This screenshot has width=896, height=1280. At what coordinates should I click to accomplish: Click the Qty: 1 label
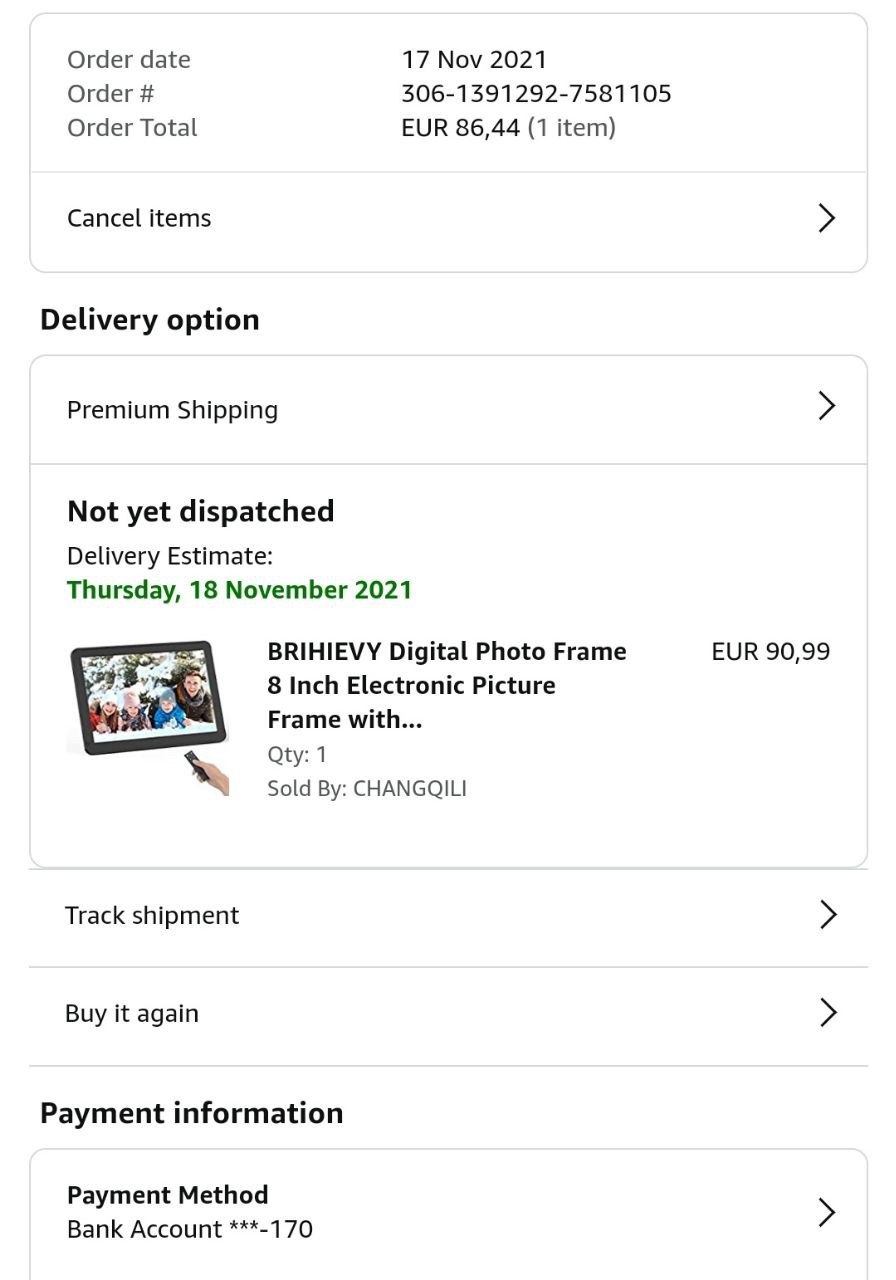297,754
